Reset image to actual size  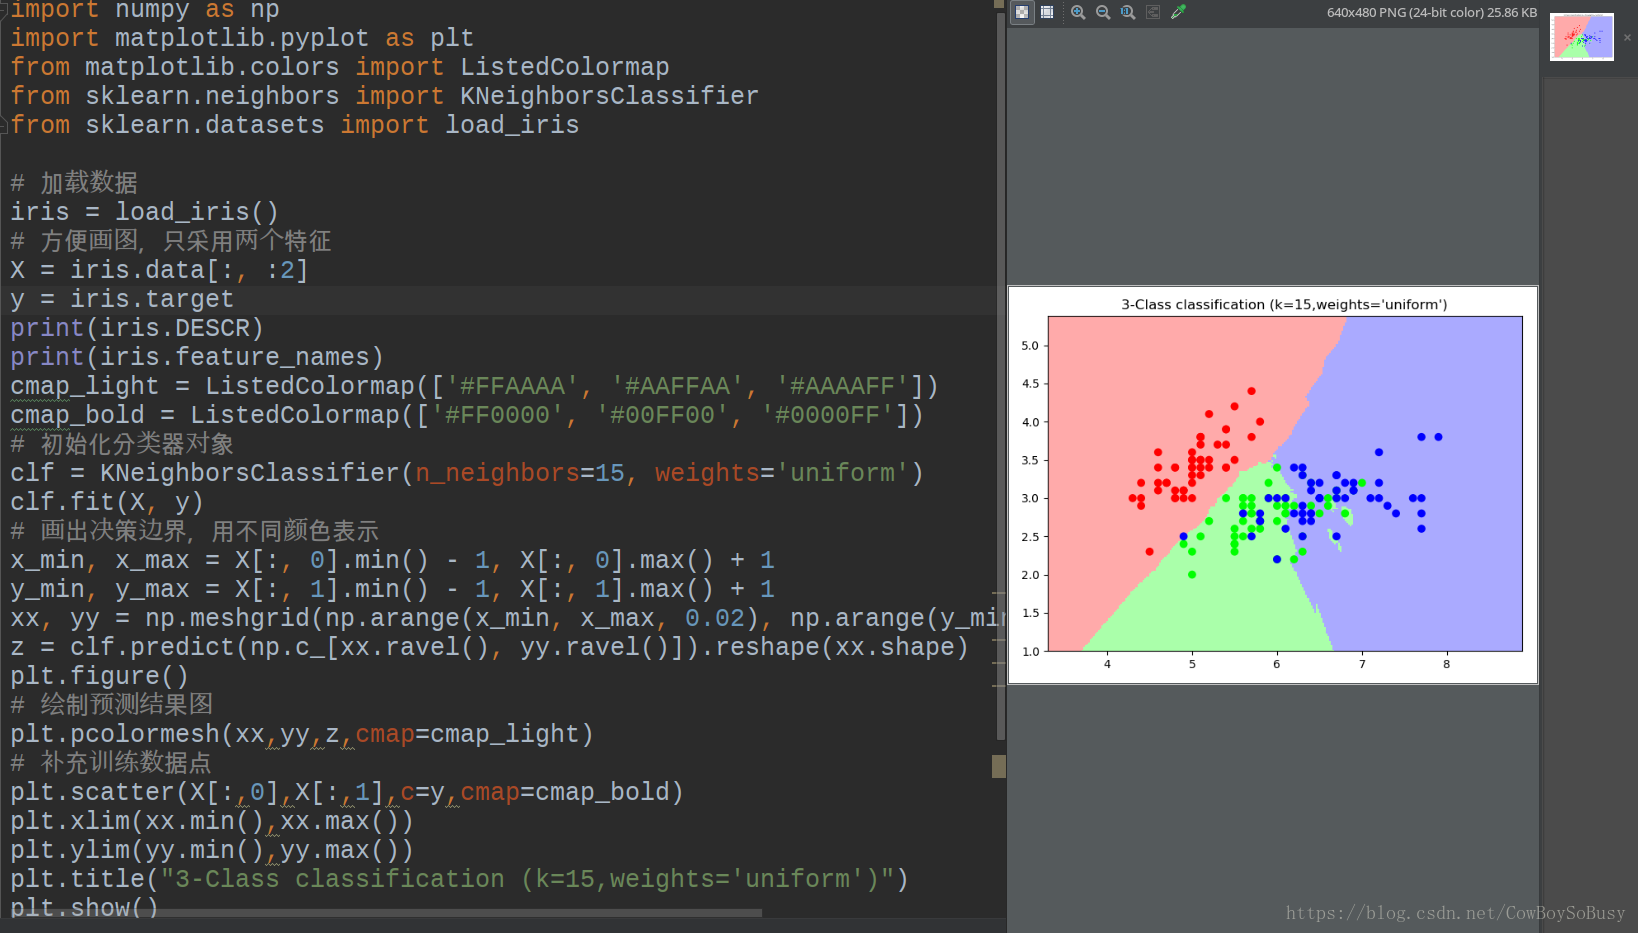1128,12
